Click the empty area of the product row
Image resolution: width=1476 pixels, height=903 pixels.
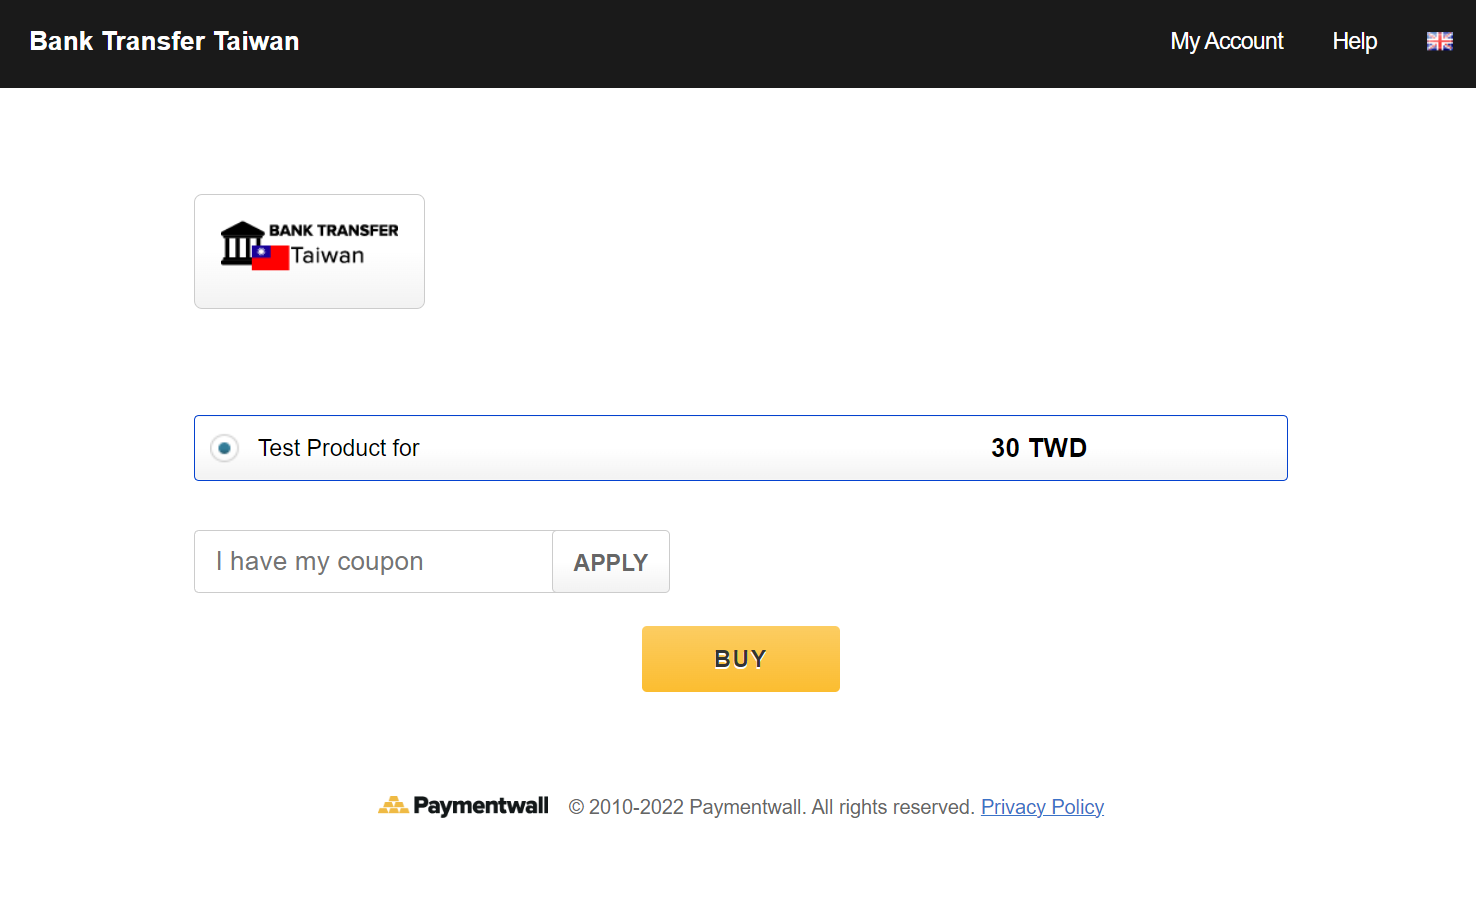[700, 448]
